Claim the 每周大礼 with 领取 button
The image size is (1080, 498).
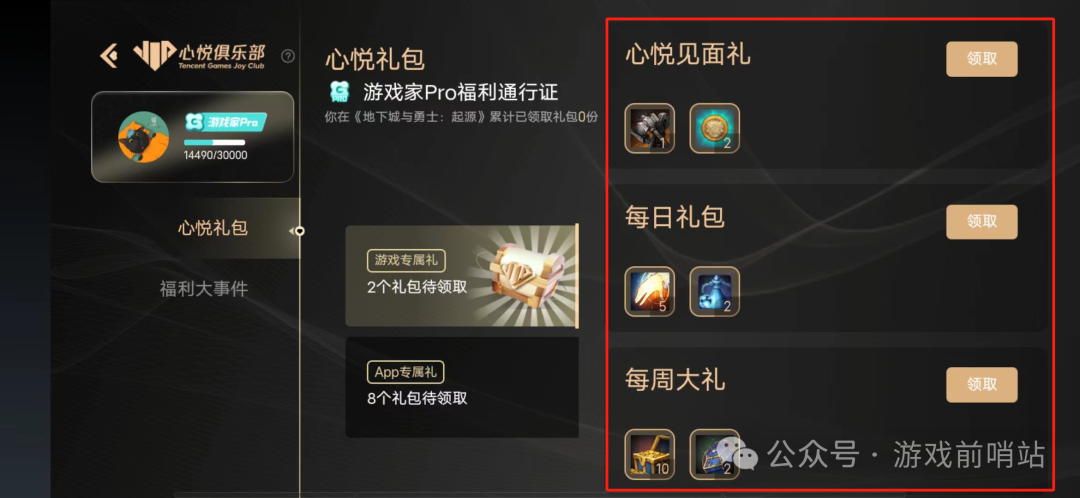pyautogui.click(x=982, y=384)
